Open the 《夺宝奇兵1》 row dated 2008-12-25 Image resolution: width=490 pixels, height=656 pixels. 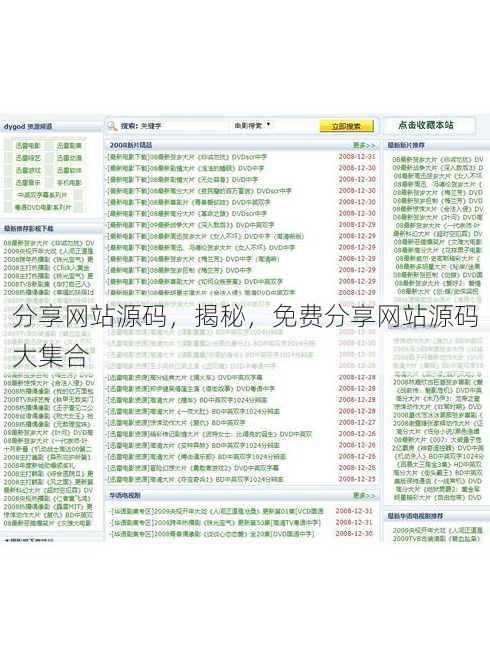click(195, 479)
